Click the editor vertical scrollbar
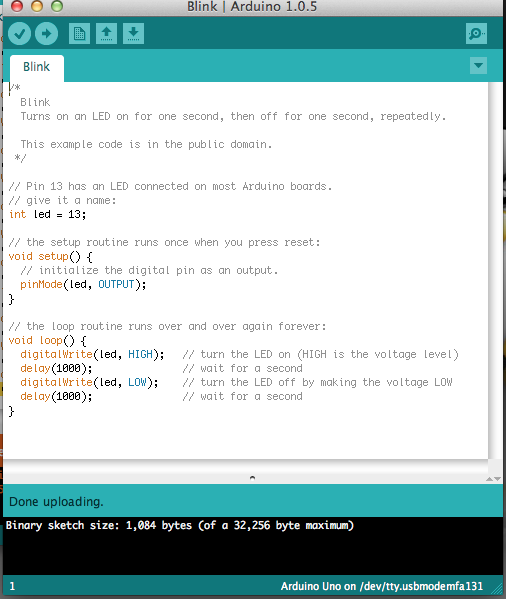506x599 pixels. click(495, 270)
